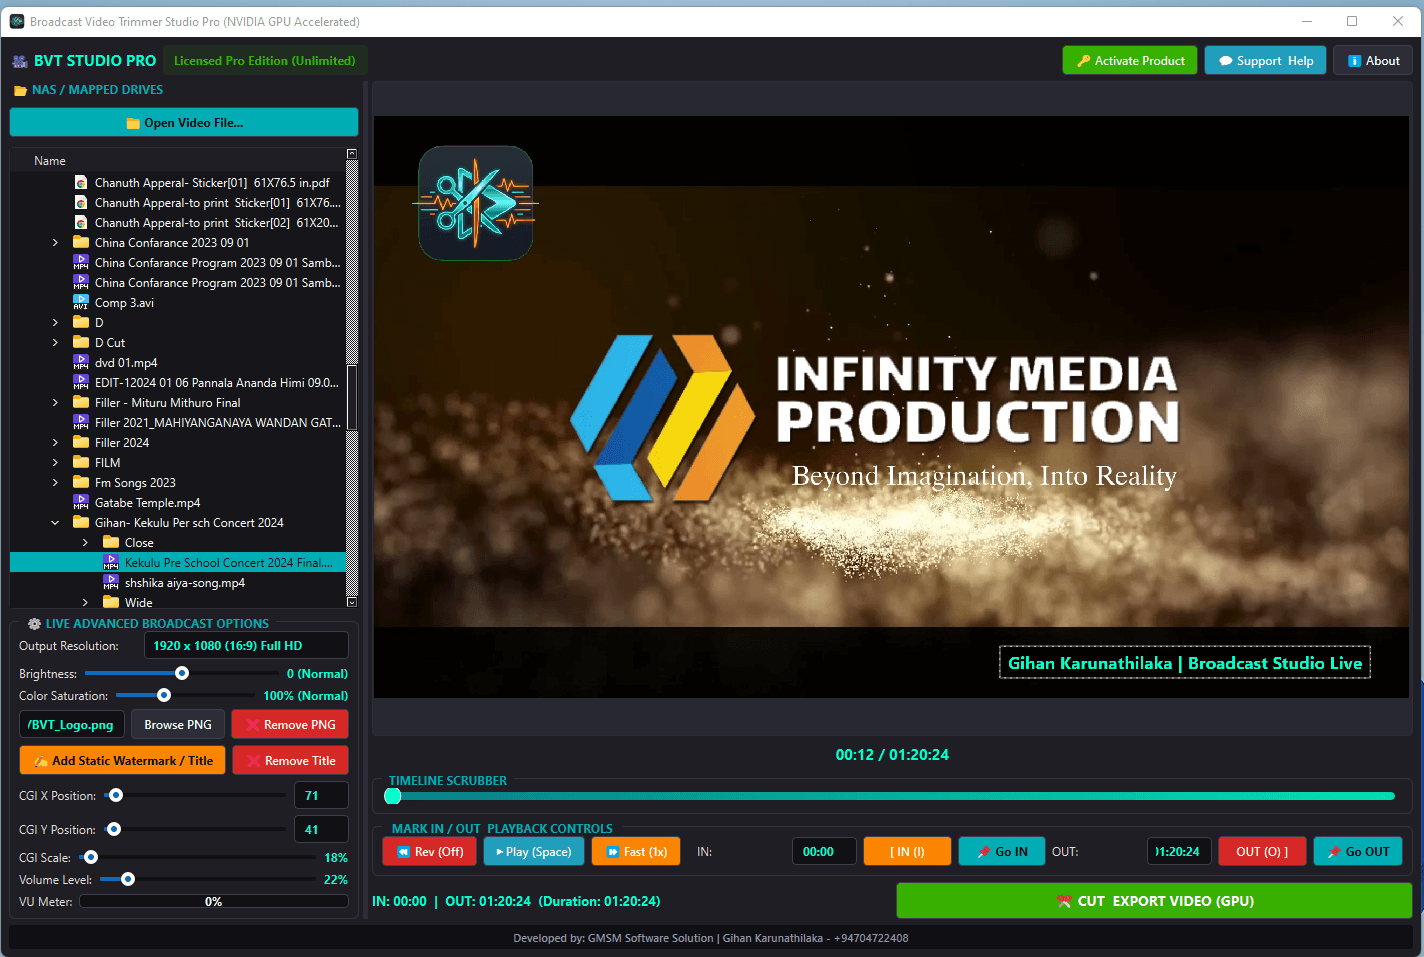Expand the Filler 2024 folder

[55, 443]
